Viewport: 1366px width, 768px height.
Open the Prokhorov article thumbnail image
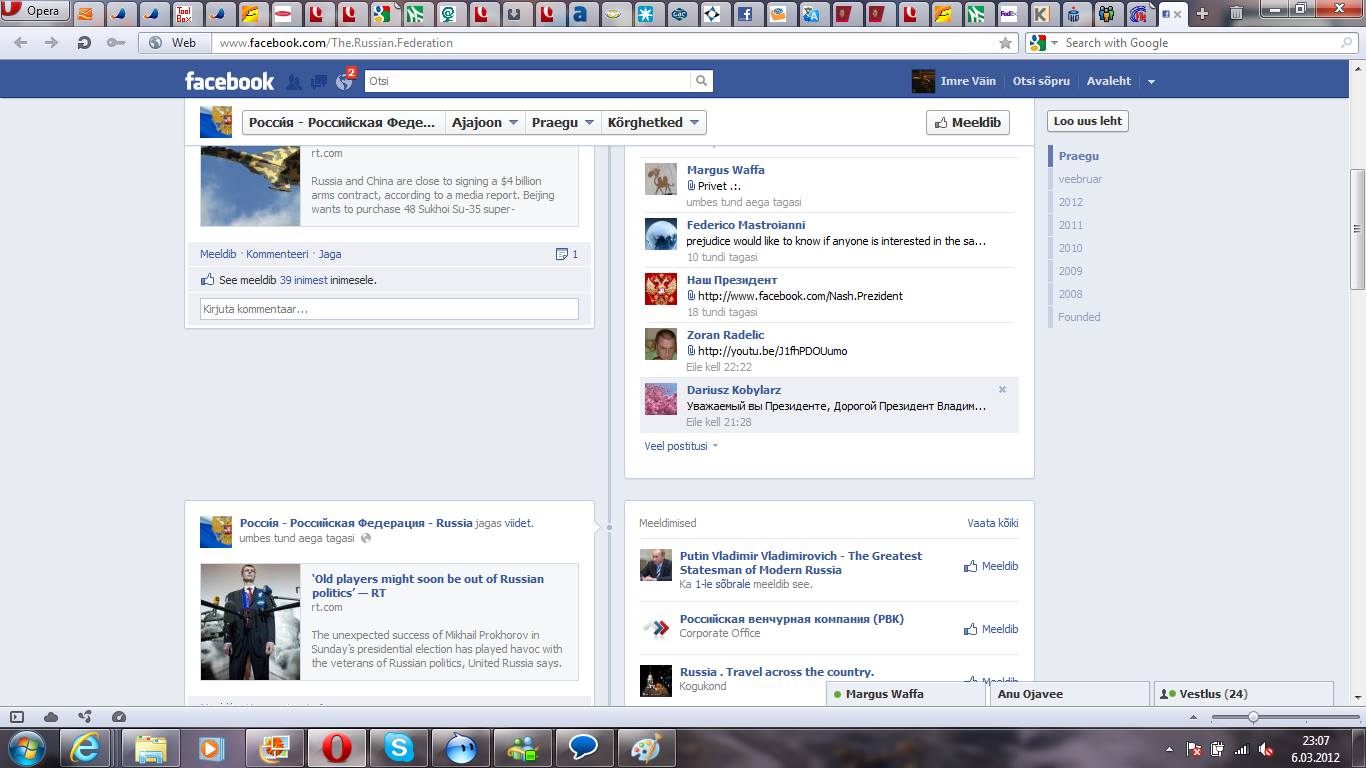[250, 622]
